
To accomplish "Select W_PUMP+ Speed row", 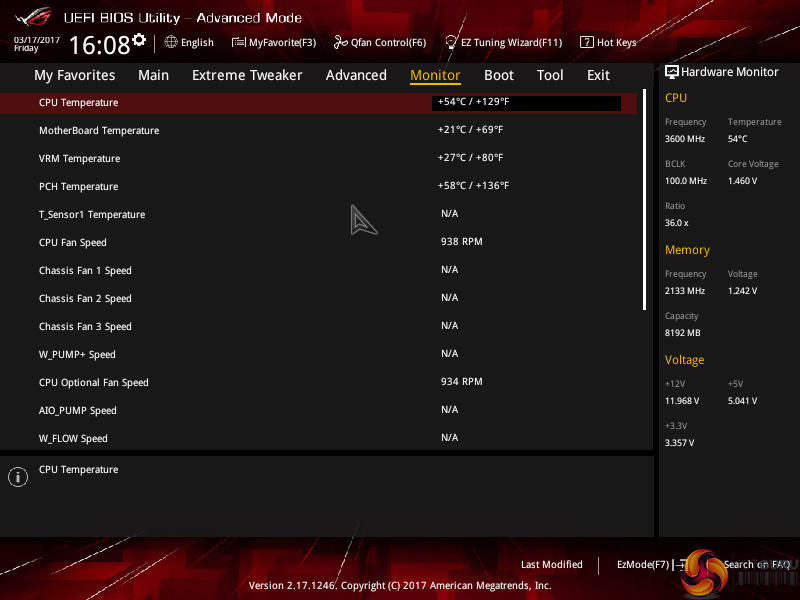I will [x=318, y=355].
